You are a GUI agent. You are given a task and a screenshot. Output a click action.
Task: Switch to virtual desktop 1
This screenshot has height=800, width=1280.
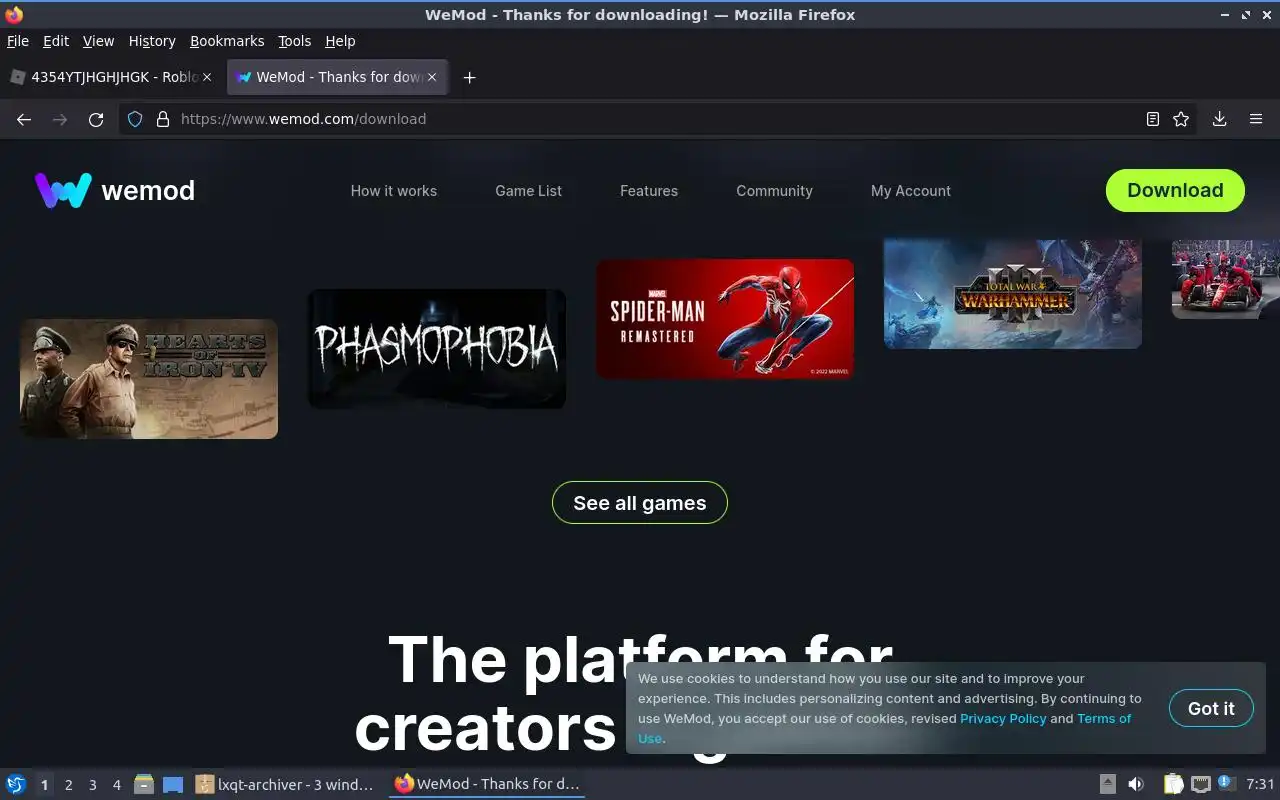pyautogui.click(x=44, y=785)
